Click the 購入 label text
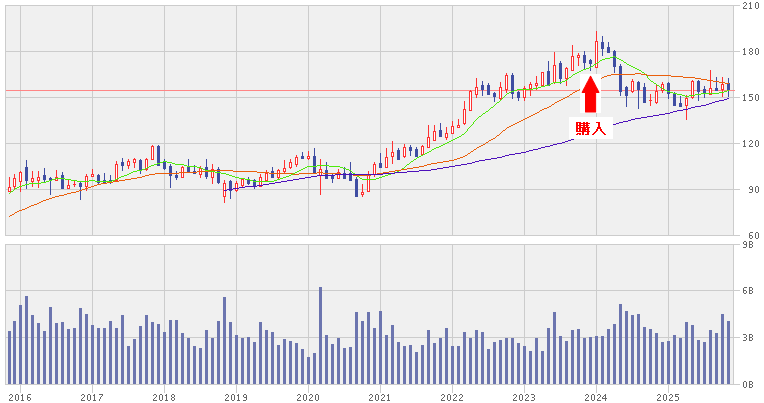Screen dimensions: 764x403 [591, 128]
